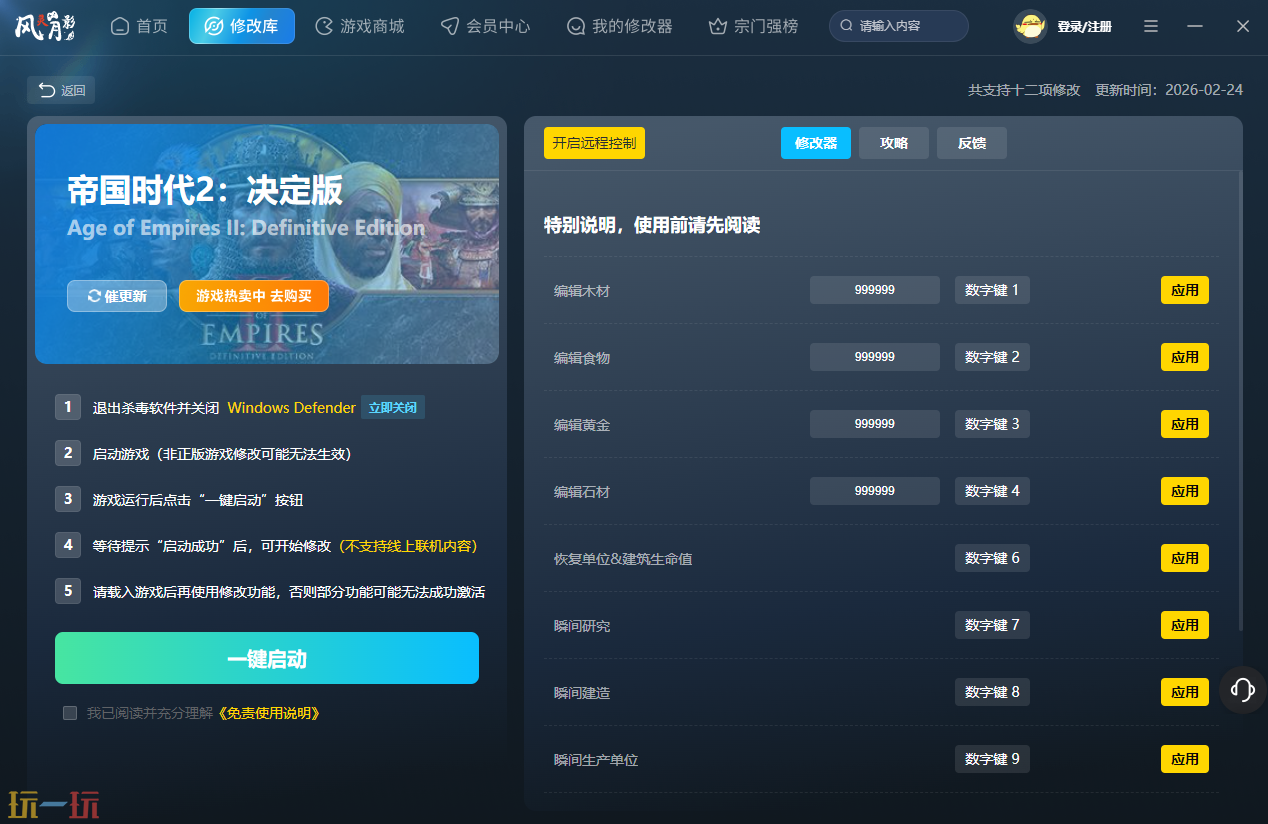This screenshot has width=1268, height=824.
Task: Click the 帝国时代2：决定版 title
Action: tap(205, 190)
